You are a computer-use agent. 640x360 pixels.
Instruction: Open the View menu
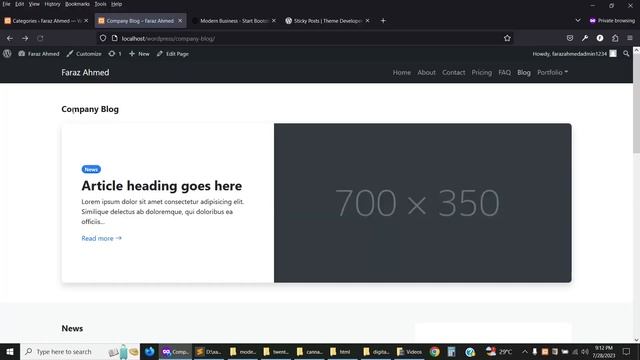[x=34, y=4]
